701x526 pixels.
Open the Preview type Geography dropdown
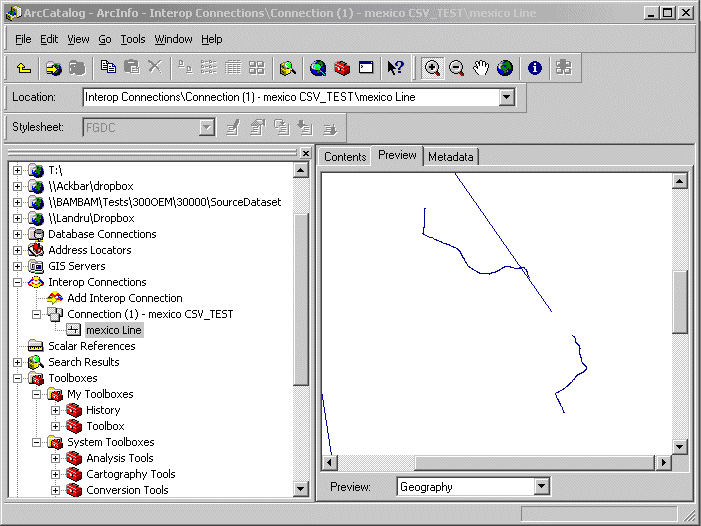point(541,487)
